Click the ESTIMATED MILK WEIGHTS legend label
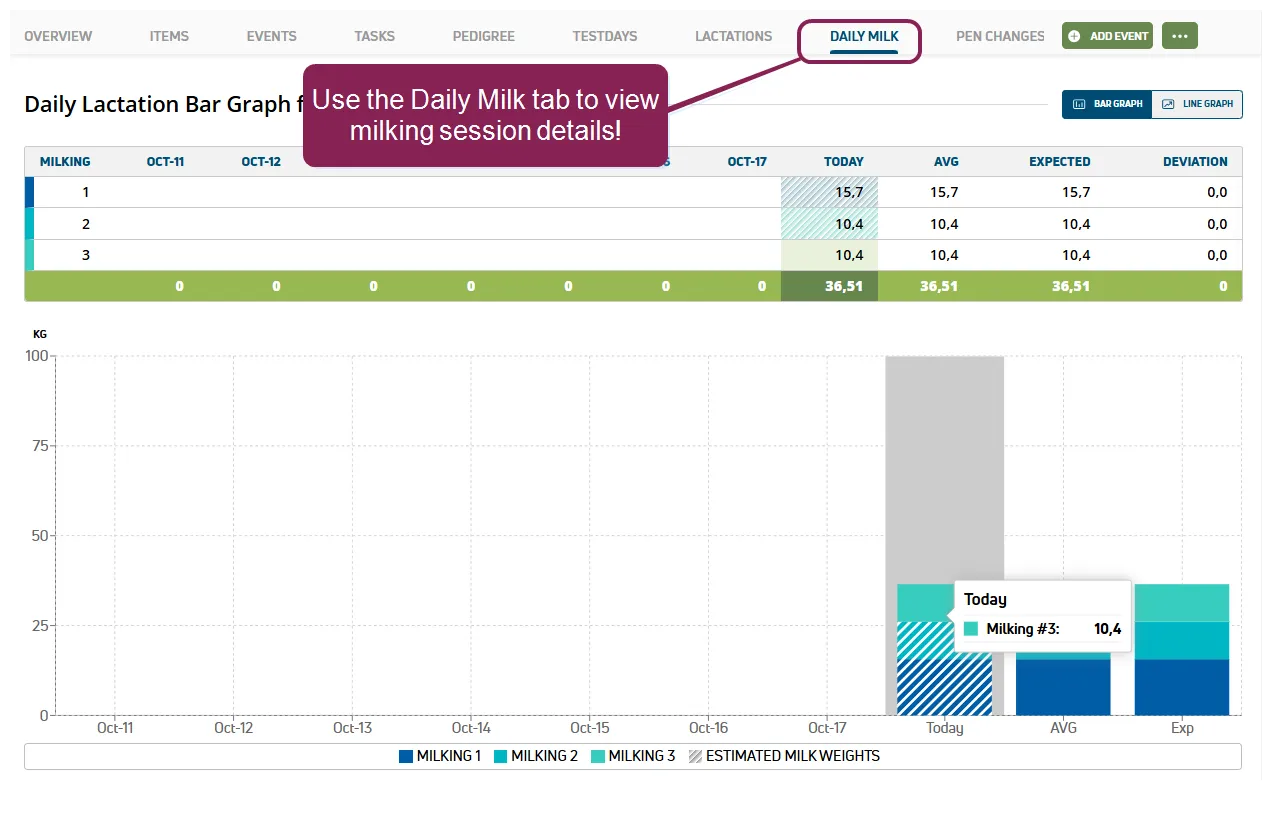The image size is (1274, 822). (x=793, y=756)
